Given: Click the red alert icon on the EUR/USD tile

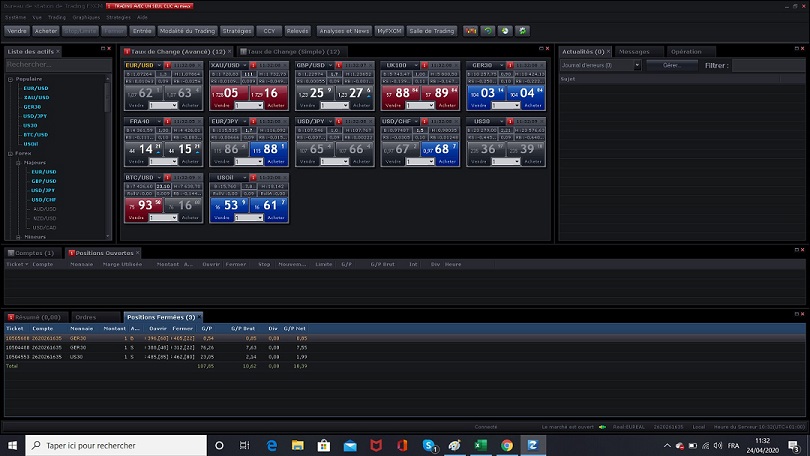Looking at the screenshot, I should [x=166, y=65].
